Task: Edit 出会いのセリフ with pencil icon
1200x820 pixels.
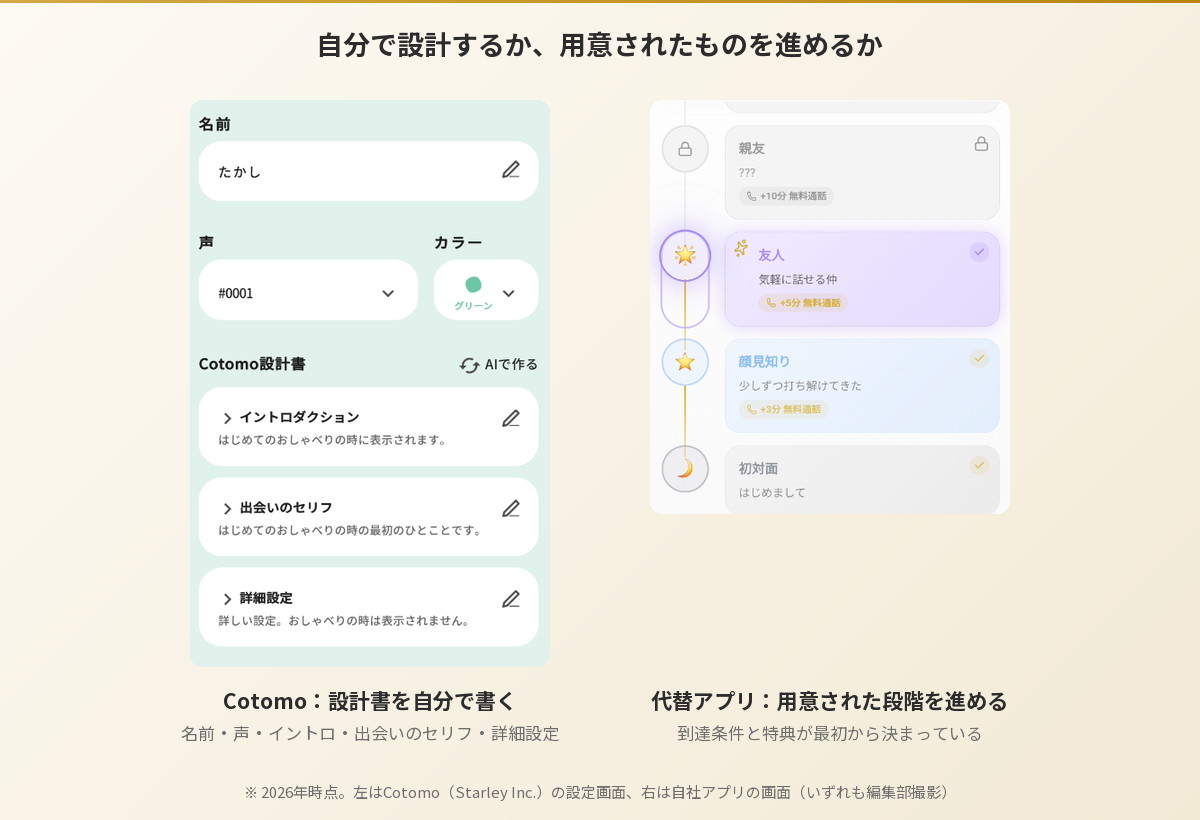Action: point(511,508)
